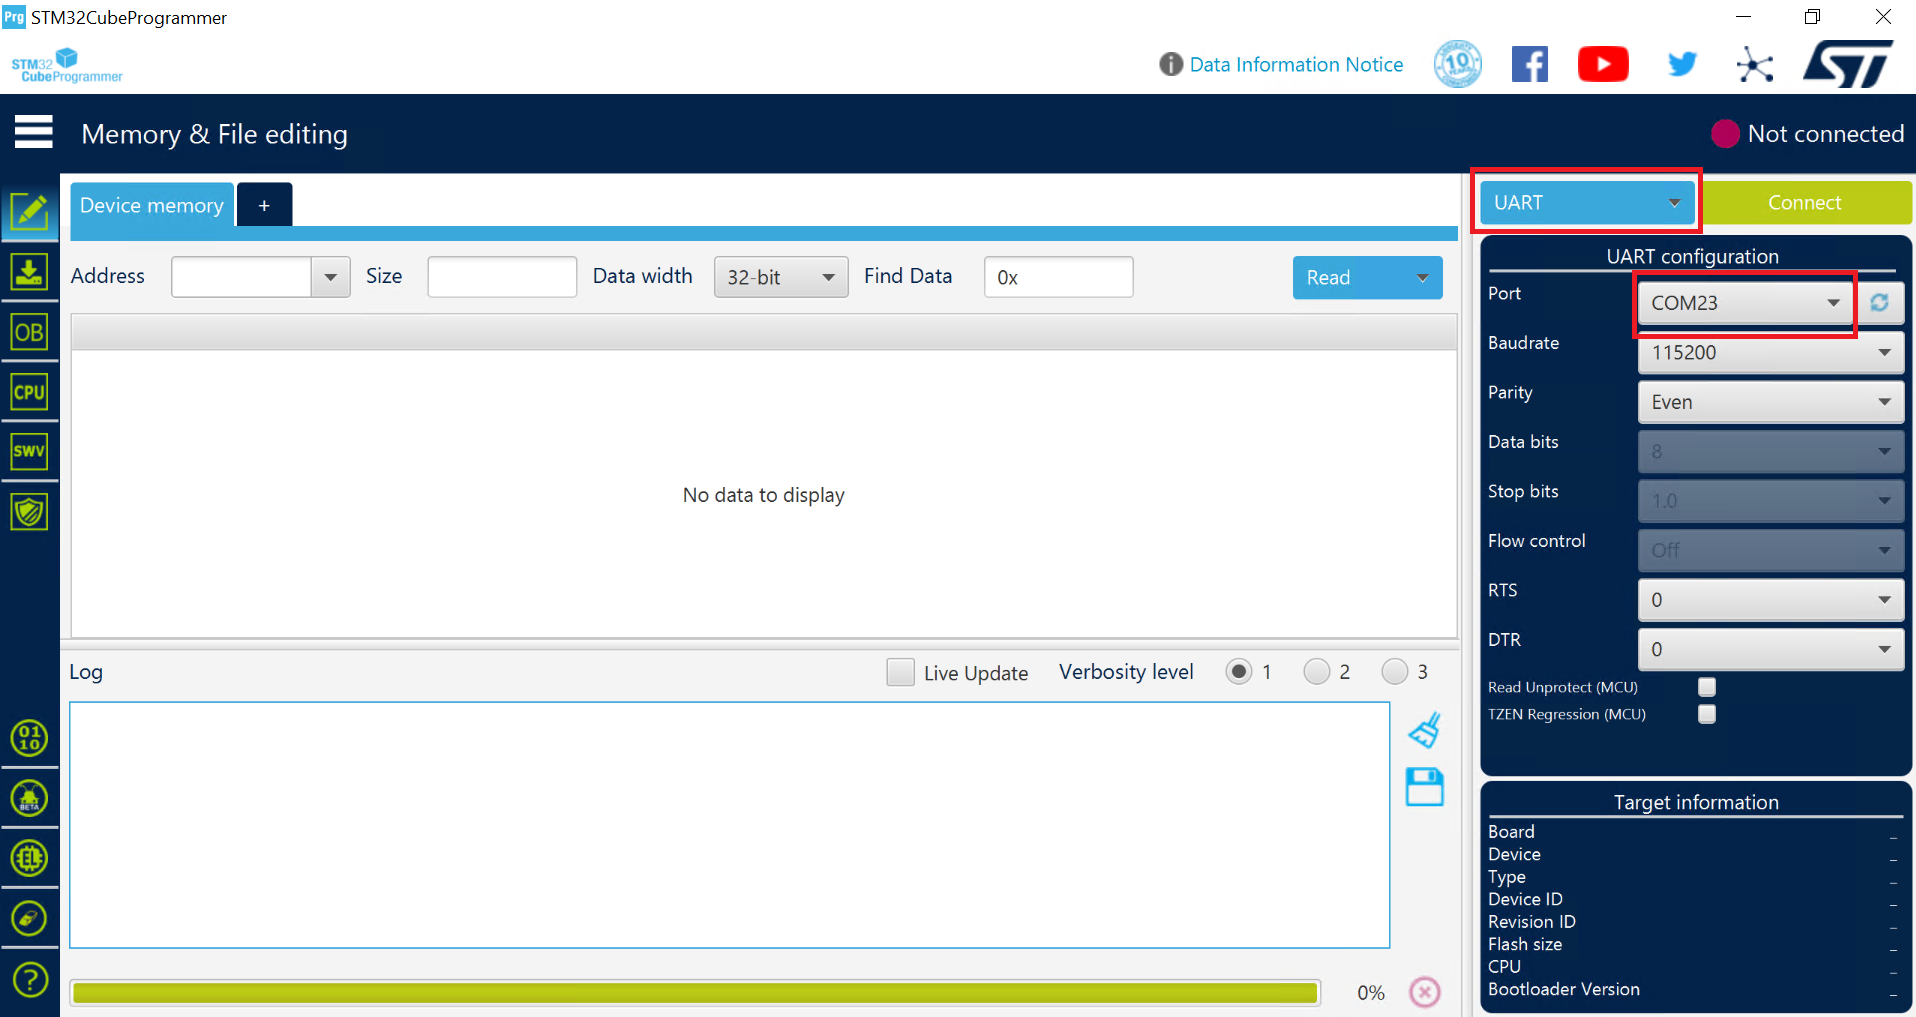Open the security shield panel icon
Viewport: 1916px width, 1017px height.
tap(30, 512)
